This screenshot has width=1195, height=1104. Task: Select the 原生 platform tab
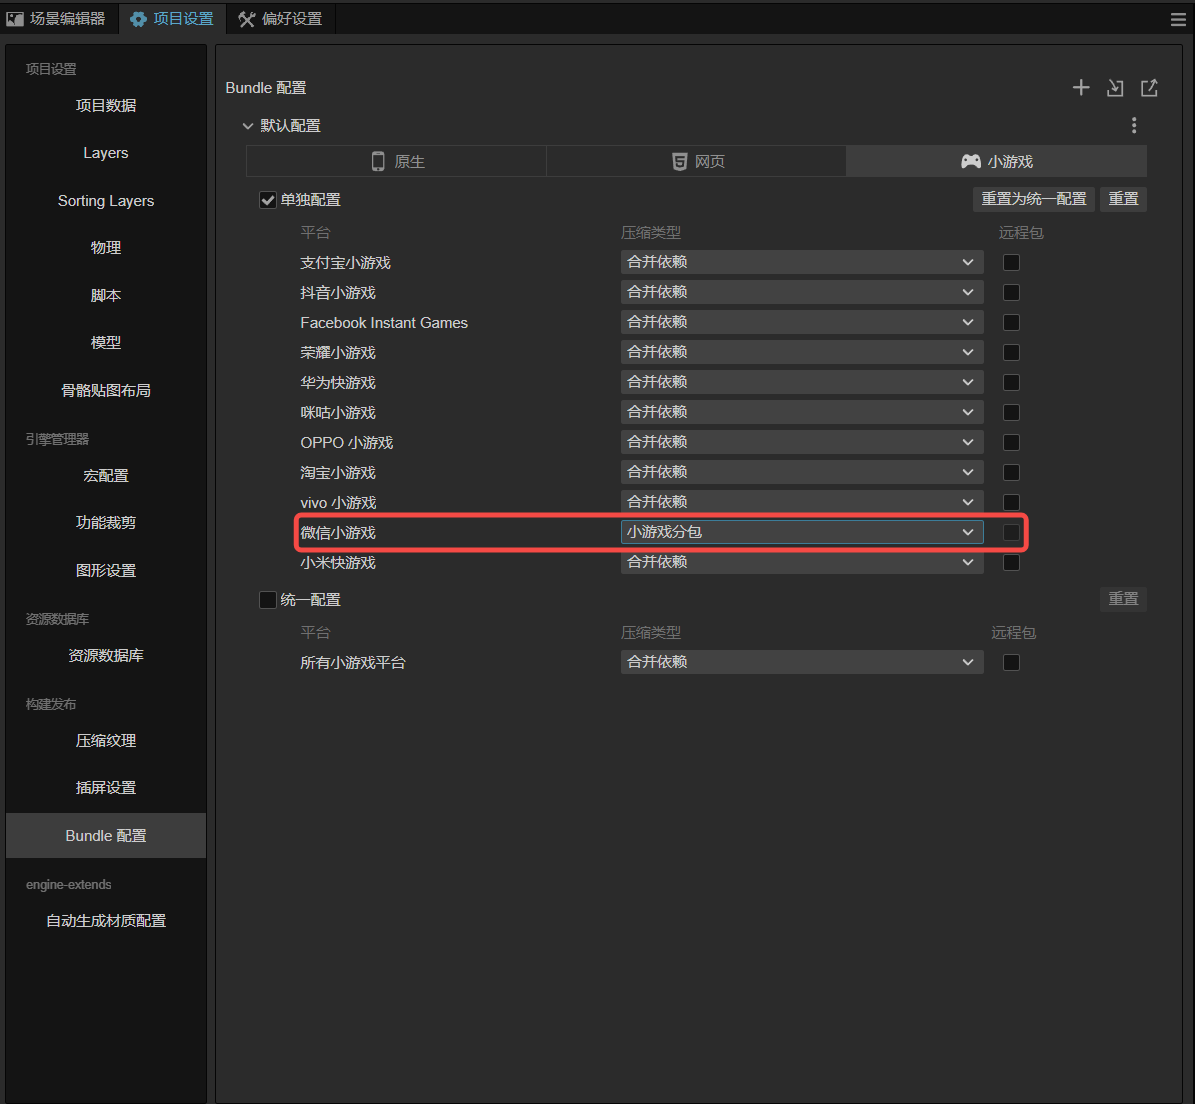(396, 162)
